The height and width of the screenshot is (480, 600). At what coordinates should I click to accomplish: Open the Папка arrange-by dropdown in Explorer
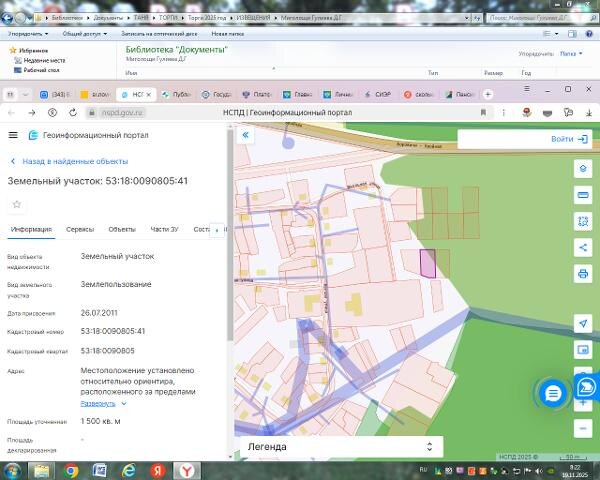coord(571,54)
